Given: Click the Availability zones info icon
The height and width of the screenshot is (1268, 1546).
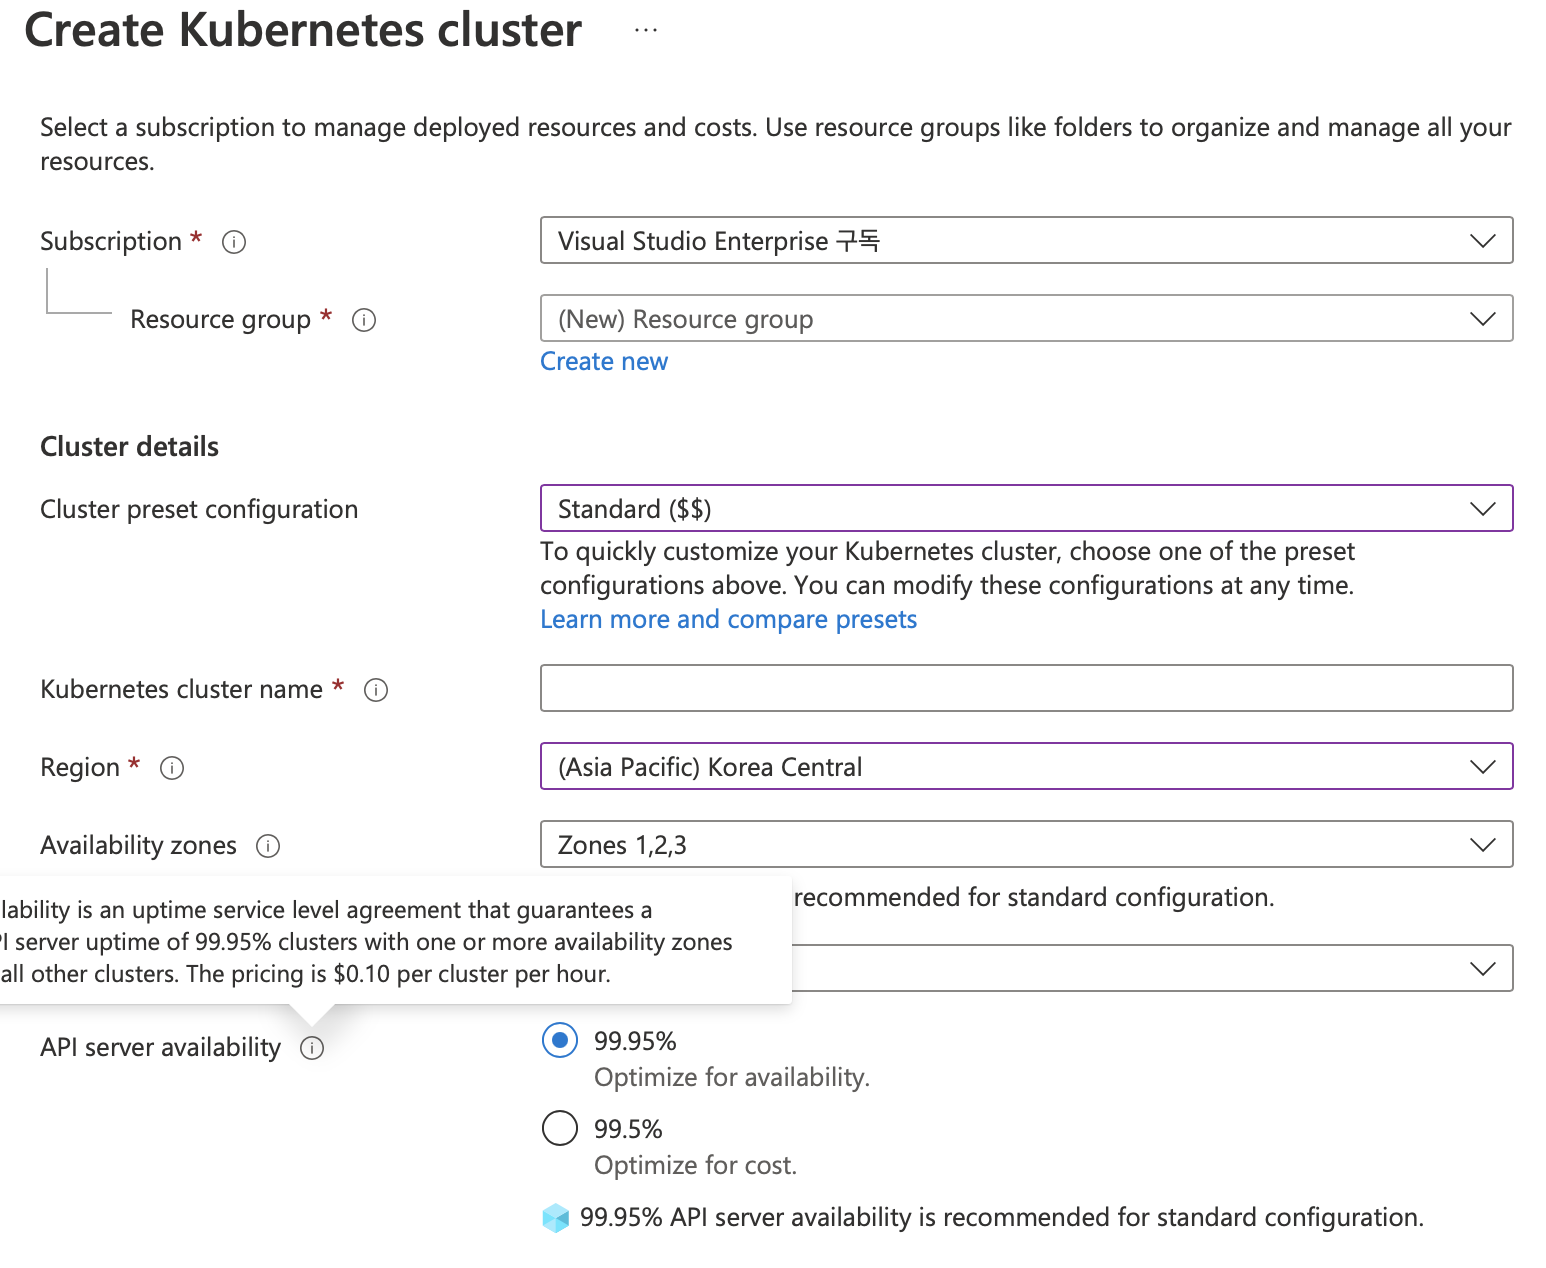Looking at the screenshot, I should tap(268, 846).
